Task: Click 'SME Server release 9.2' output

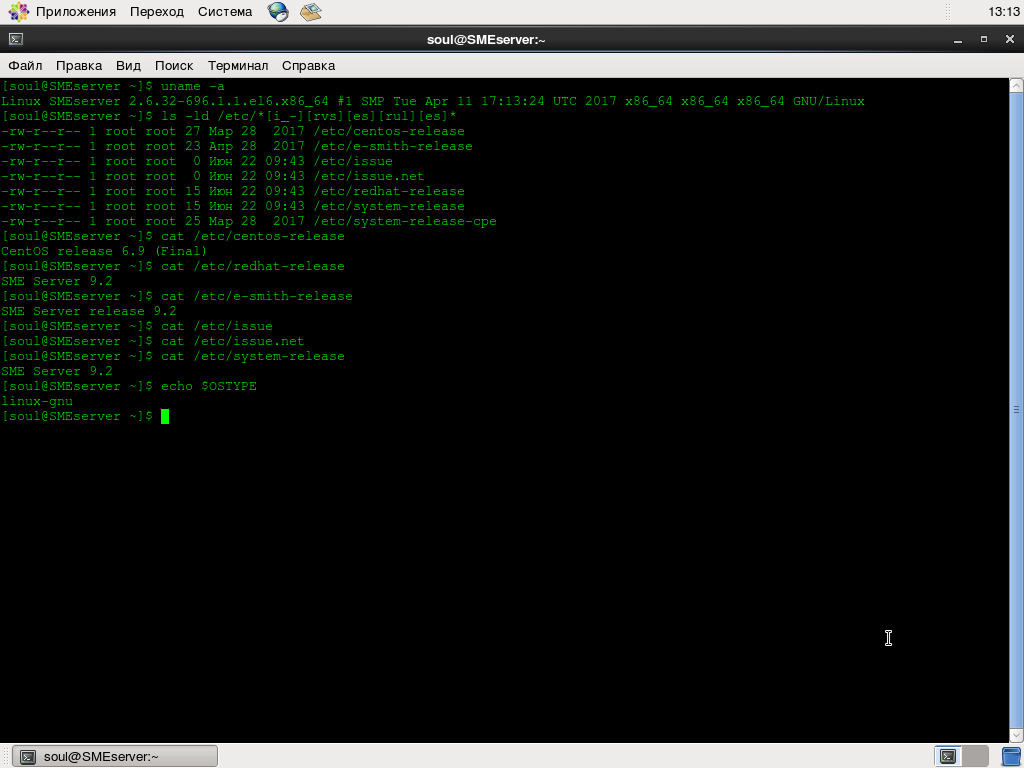Action: point(89,312)
